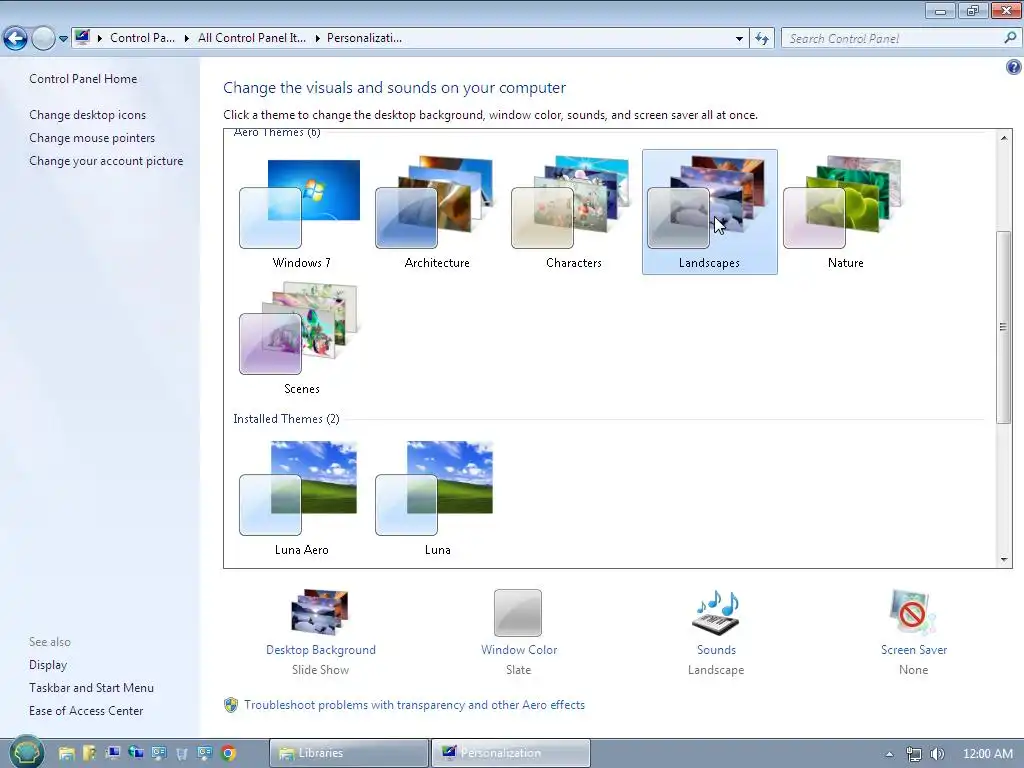Click the Back navigation button

pyautogui.click(x=16, y=39)
